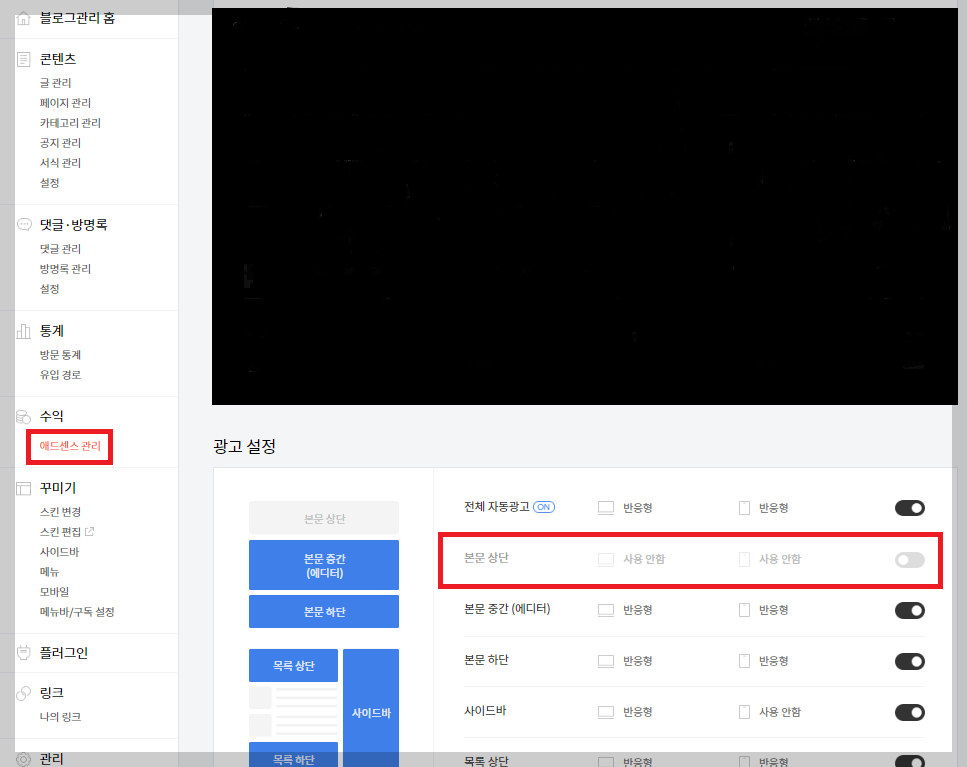Click the 댓글·방명록 speech bubble icon

[x=23, y=224]
